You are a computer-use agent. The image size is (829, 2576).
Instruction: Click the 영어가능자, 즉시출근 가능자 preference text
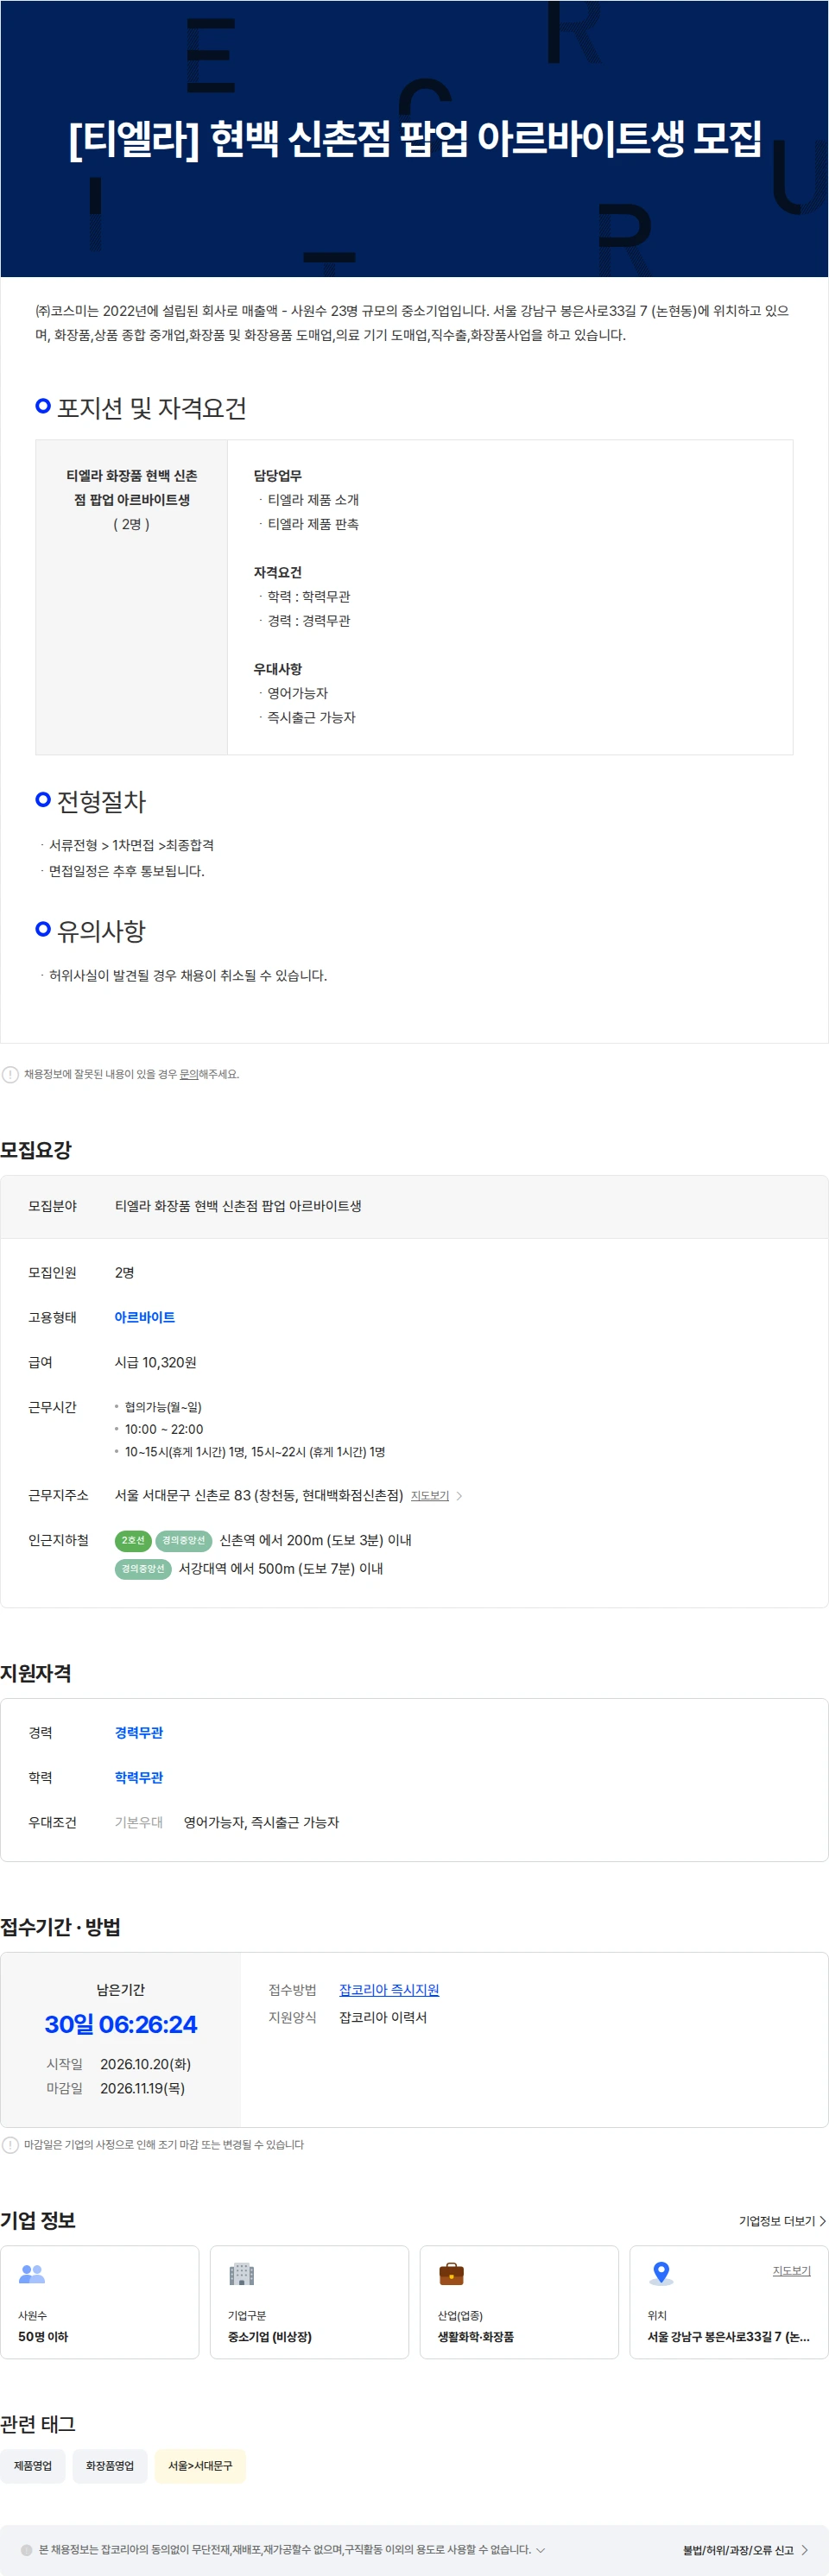point(261,1822)
